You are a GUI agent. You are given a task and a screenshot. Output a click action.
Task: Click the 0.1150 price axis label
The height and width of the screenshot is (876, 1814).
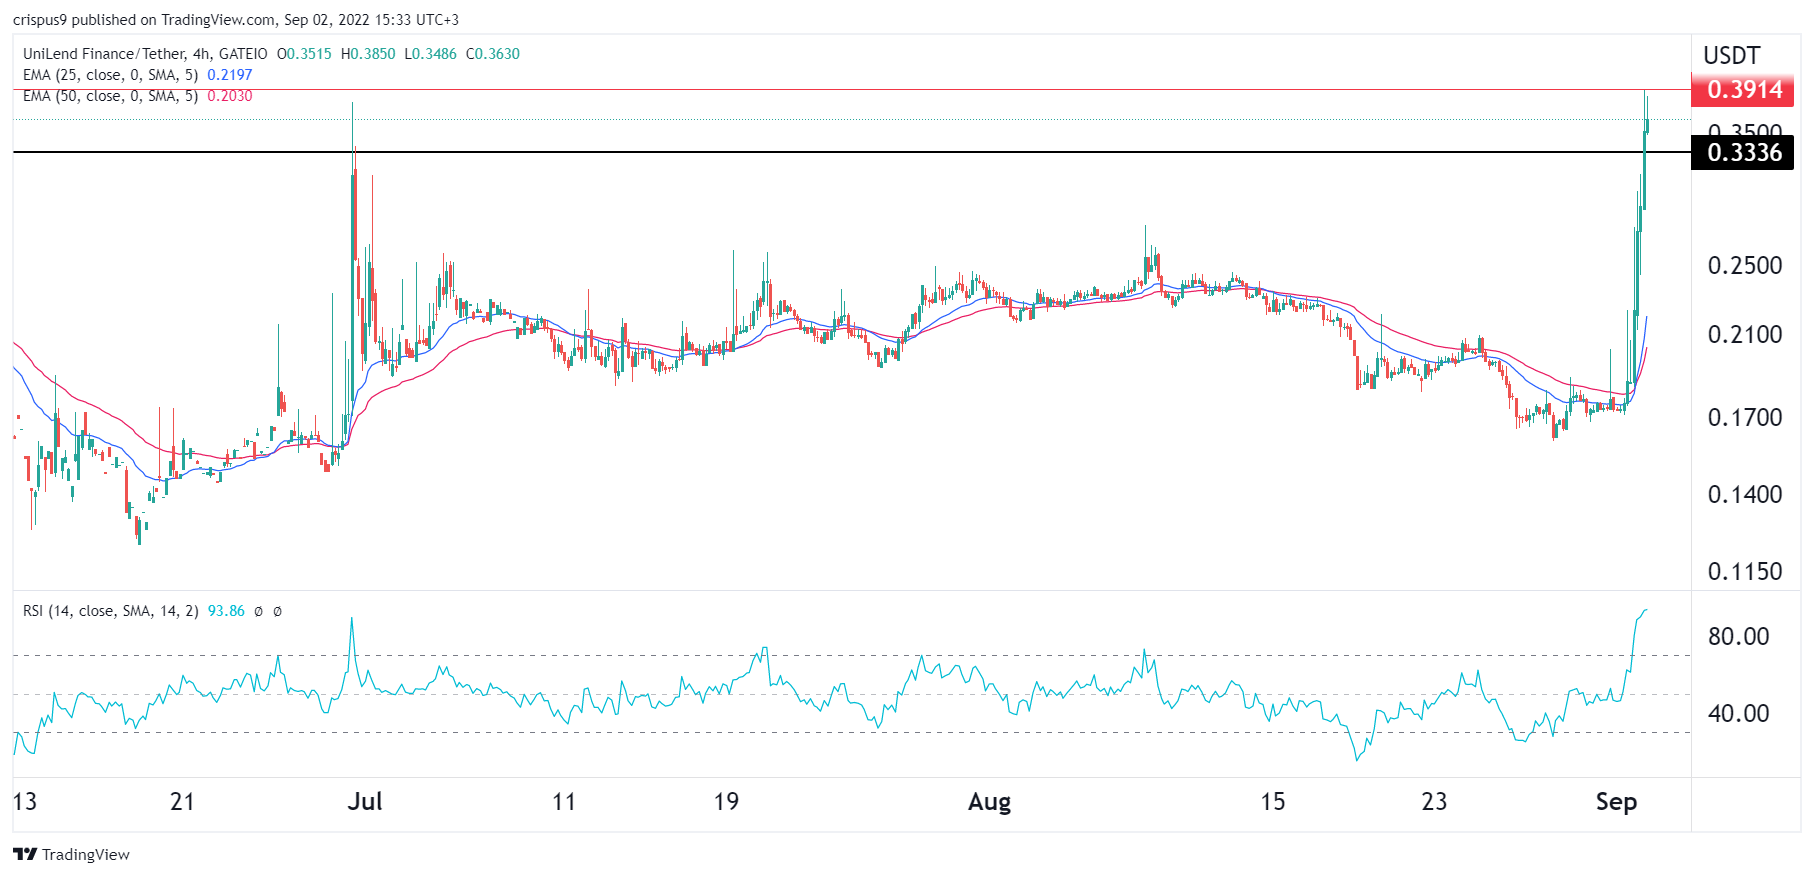coord(1745,572)
